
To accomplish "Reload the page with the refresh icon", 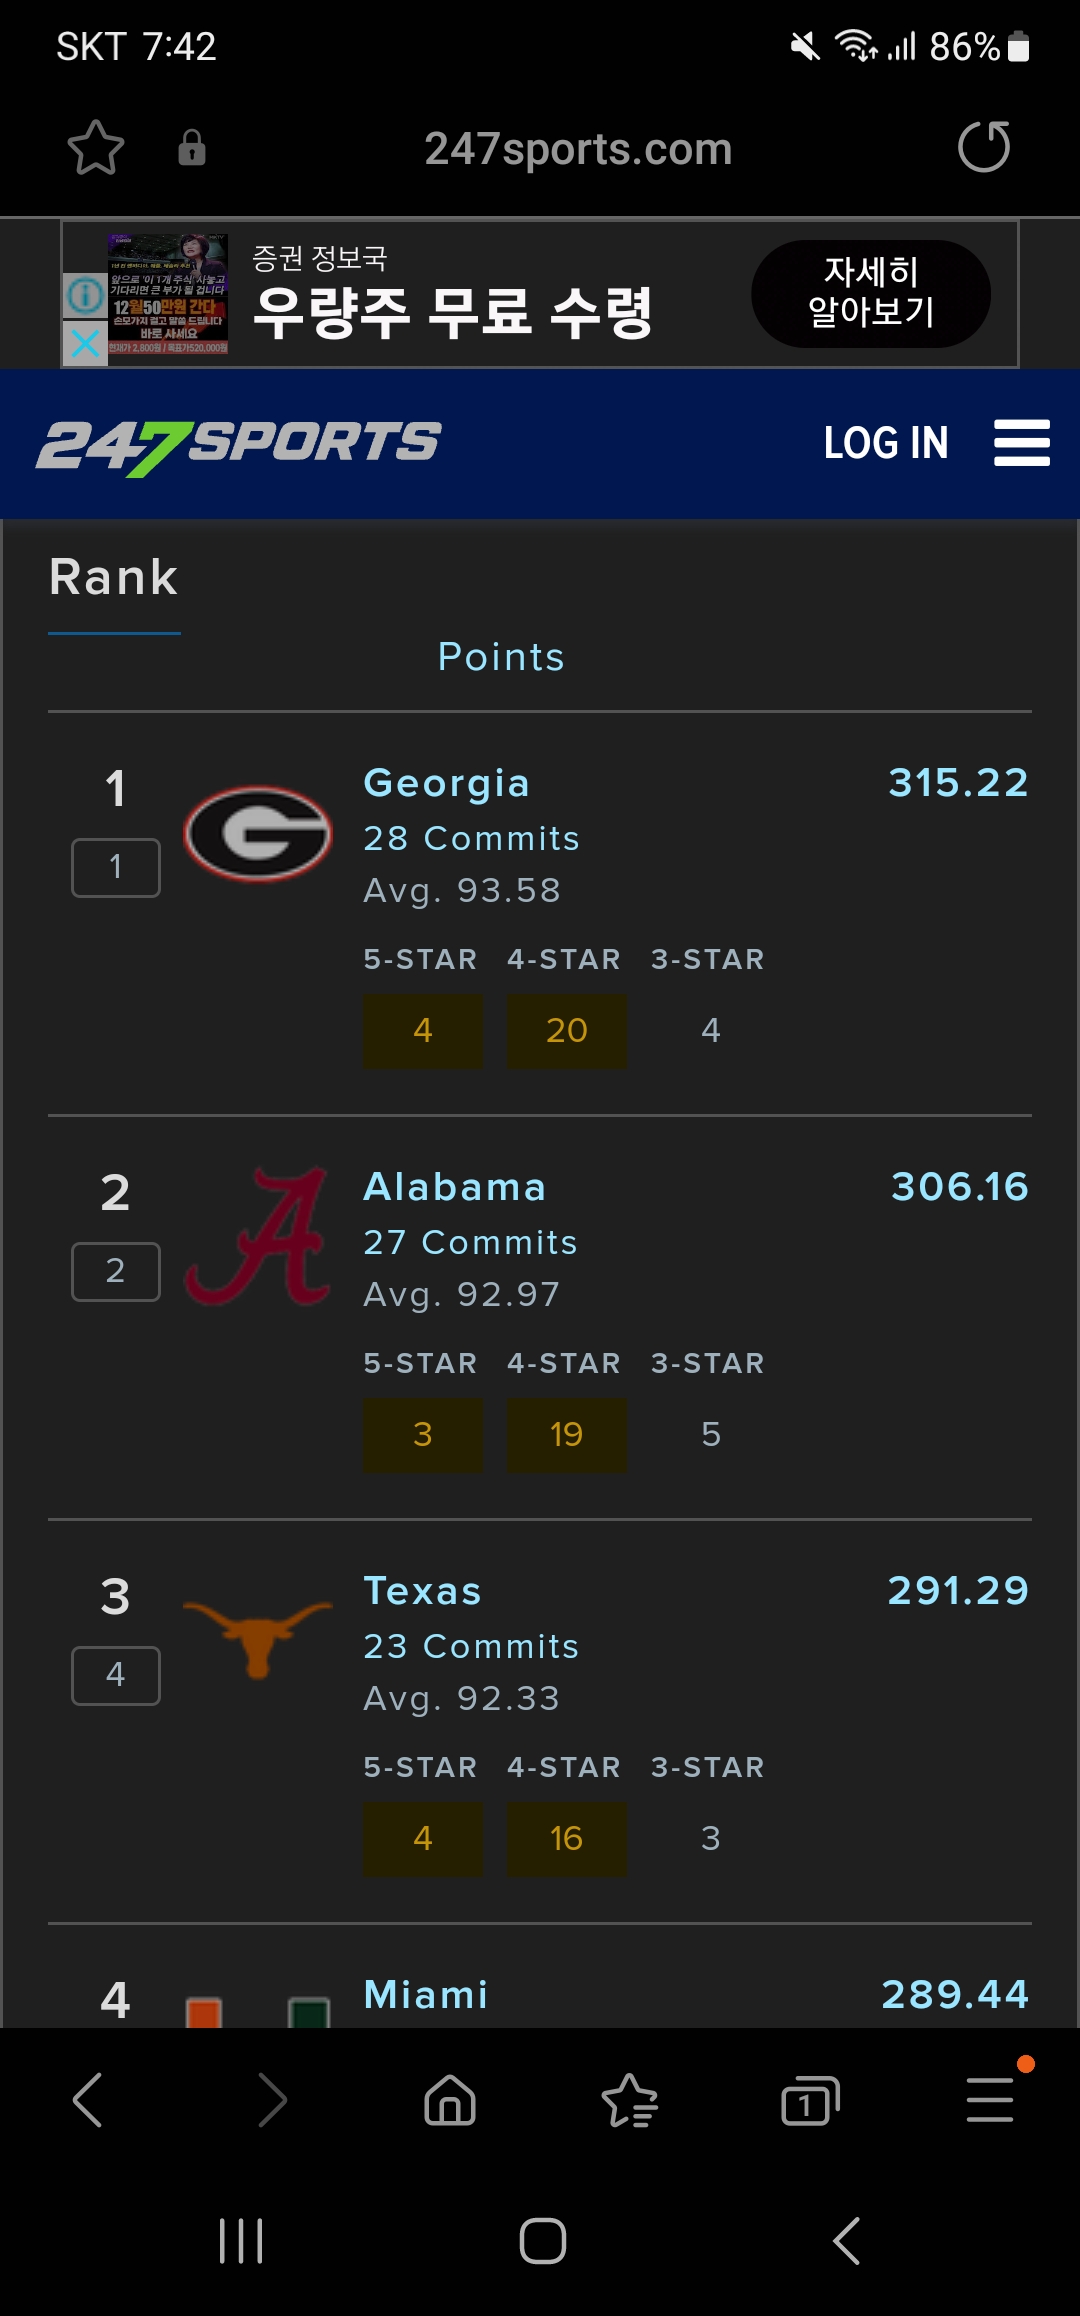I will [984, 147].
